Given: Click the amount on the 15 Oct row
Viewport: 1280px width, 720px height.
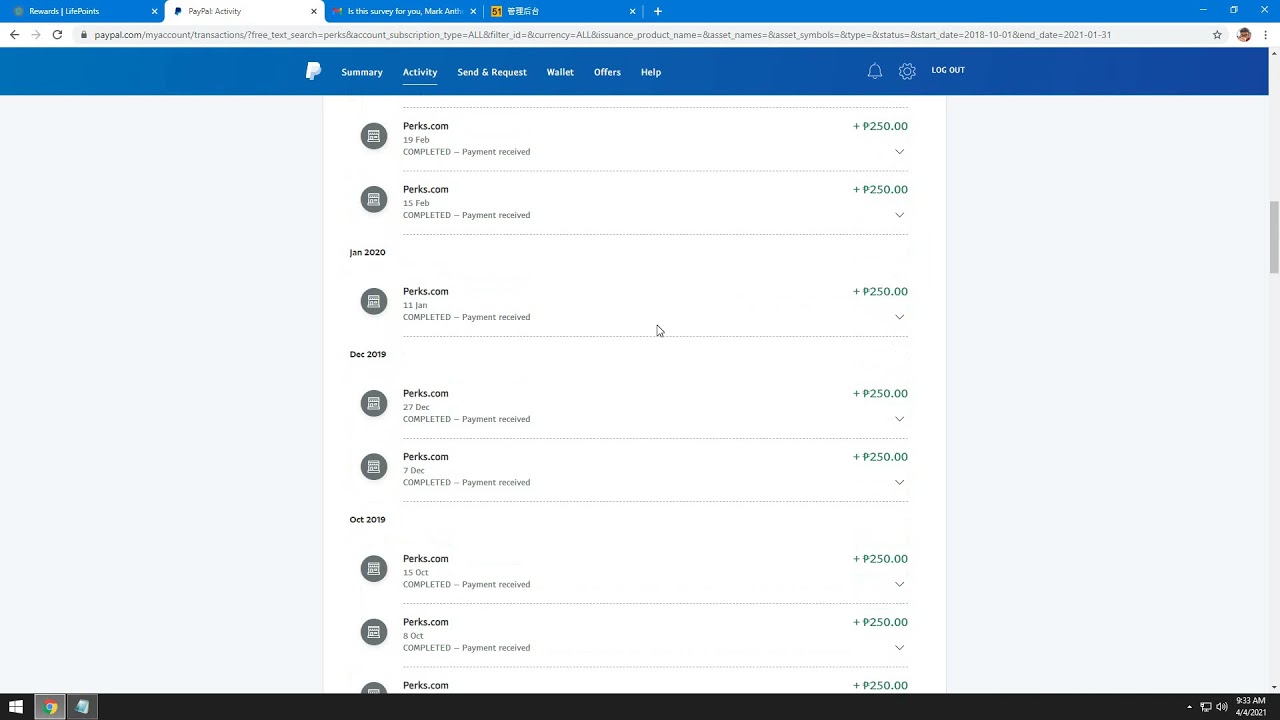Looking at the screenshot, I should (880, 558).
